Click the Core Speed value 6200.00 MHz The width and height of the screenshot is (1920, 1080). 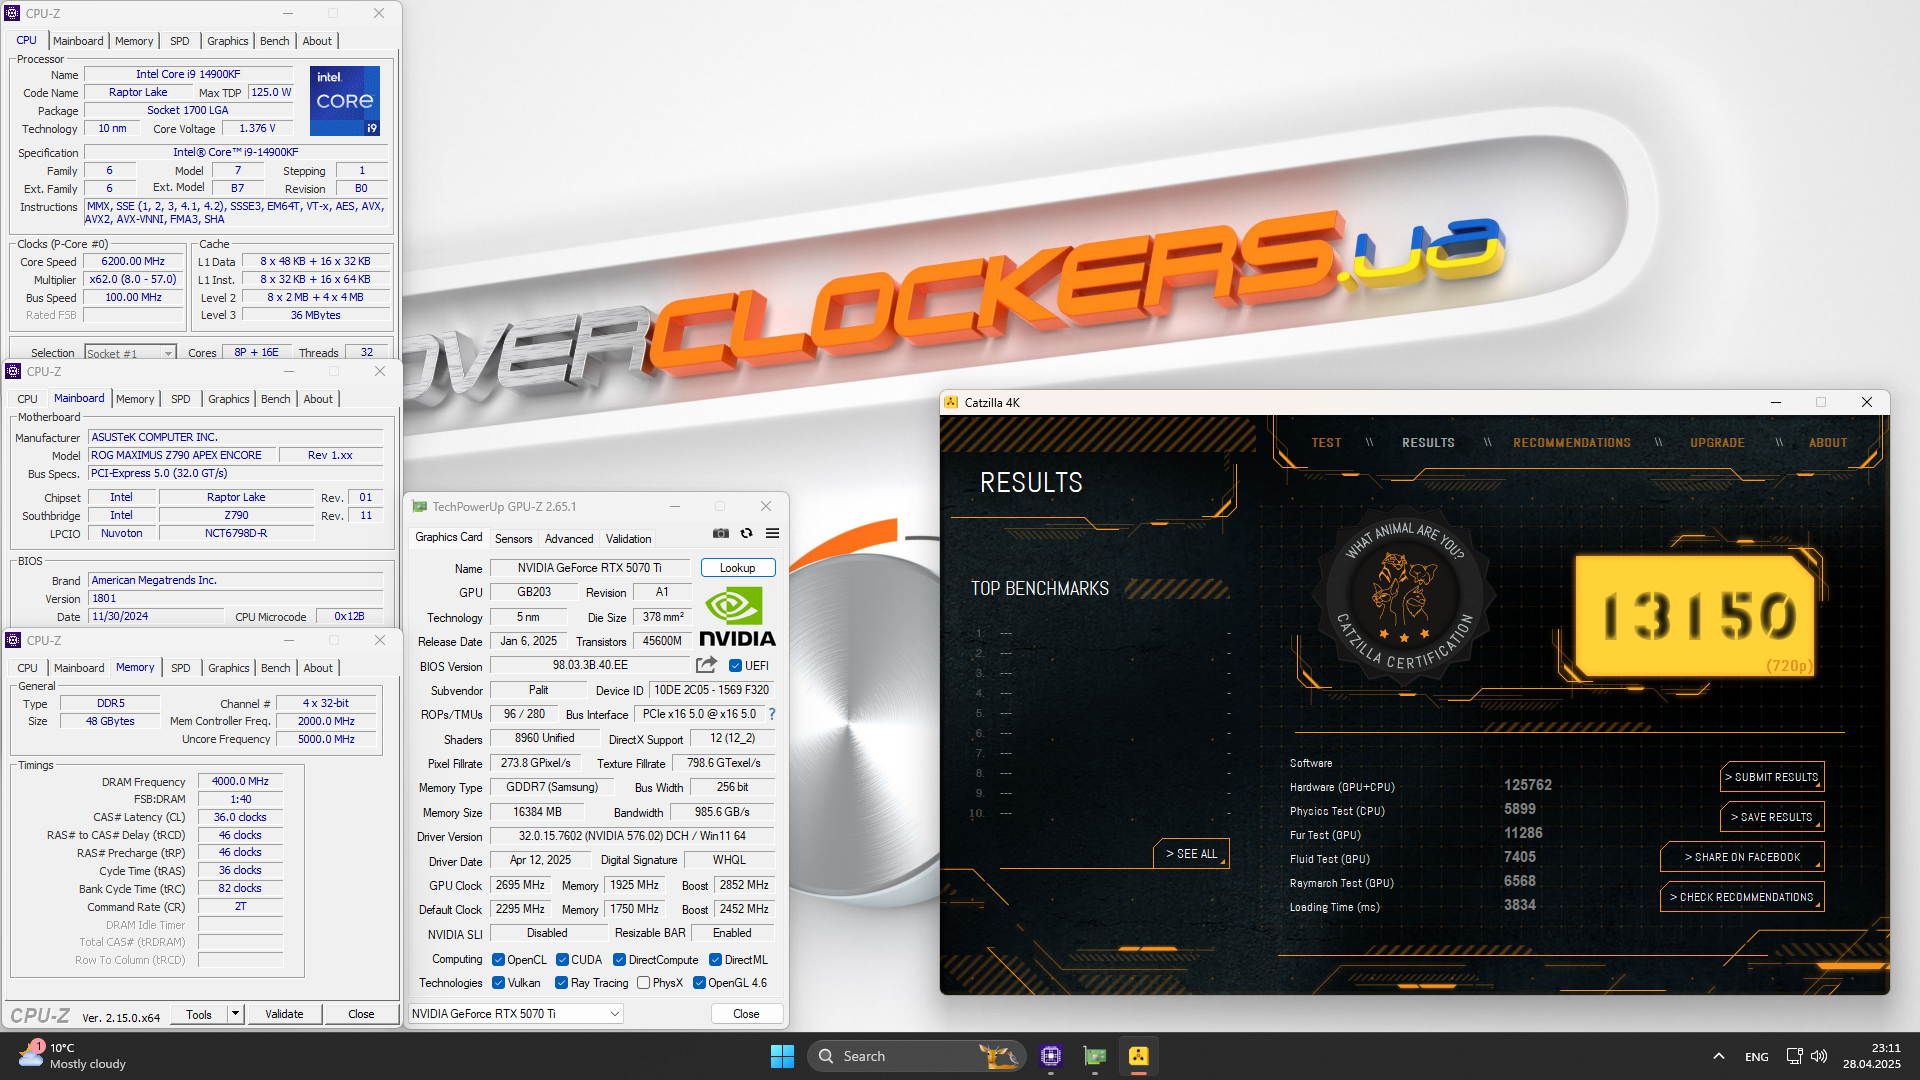click(x=133, y=261)
